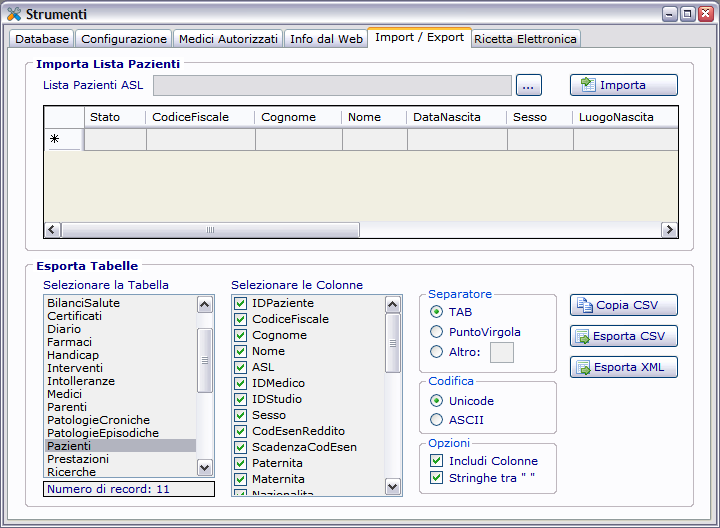
Task: Toggle the Nome column checkbox
Action: pyautogui.click(x=241, y=351)
